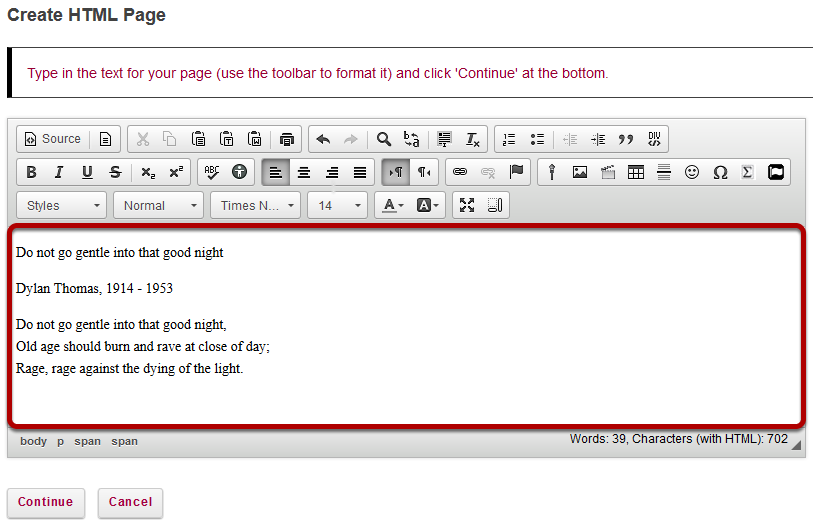Select the body element path
This screenshot has width=813, height=523.
pos(33,441)
